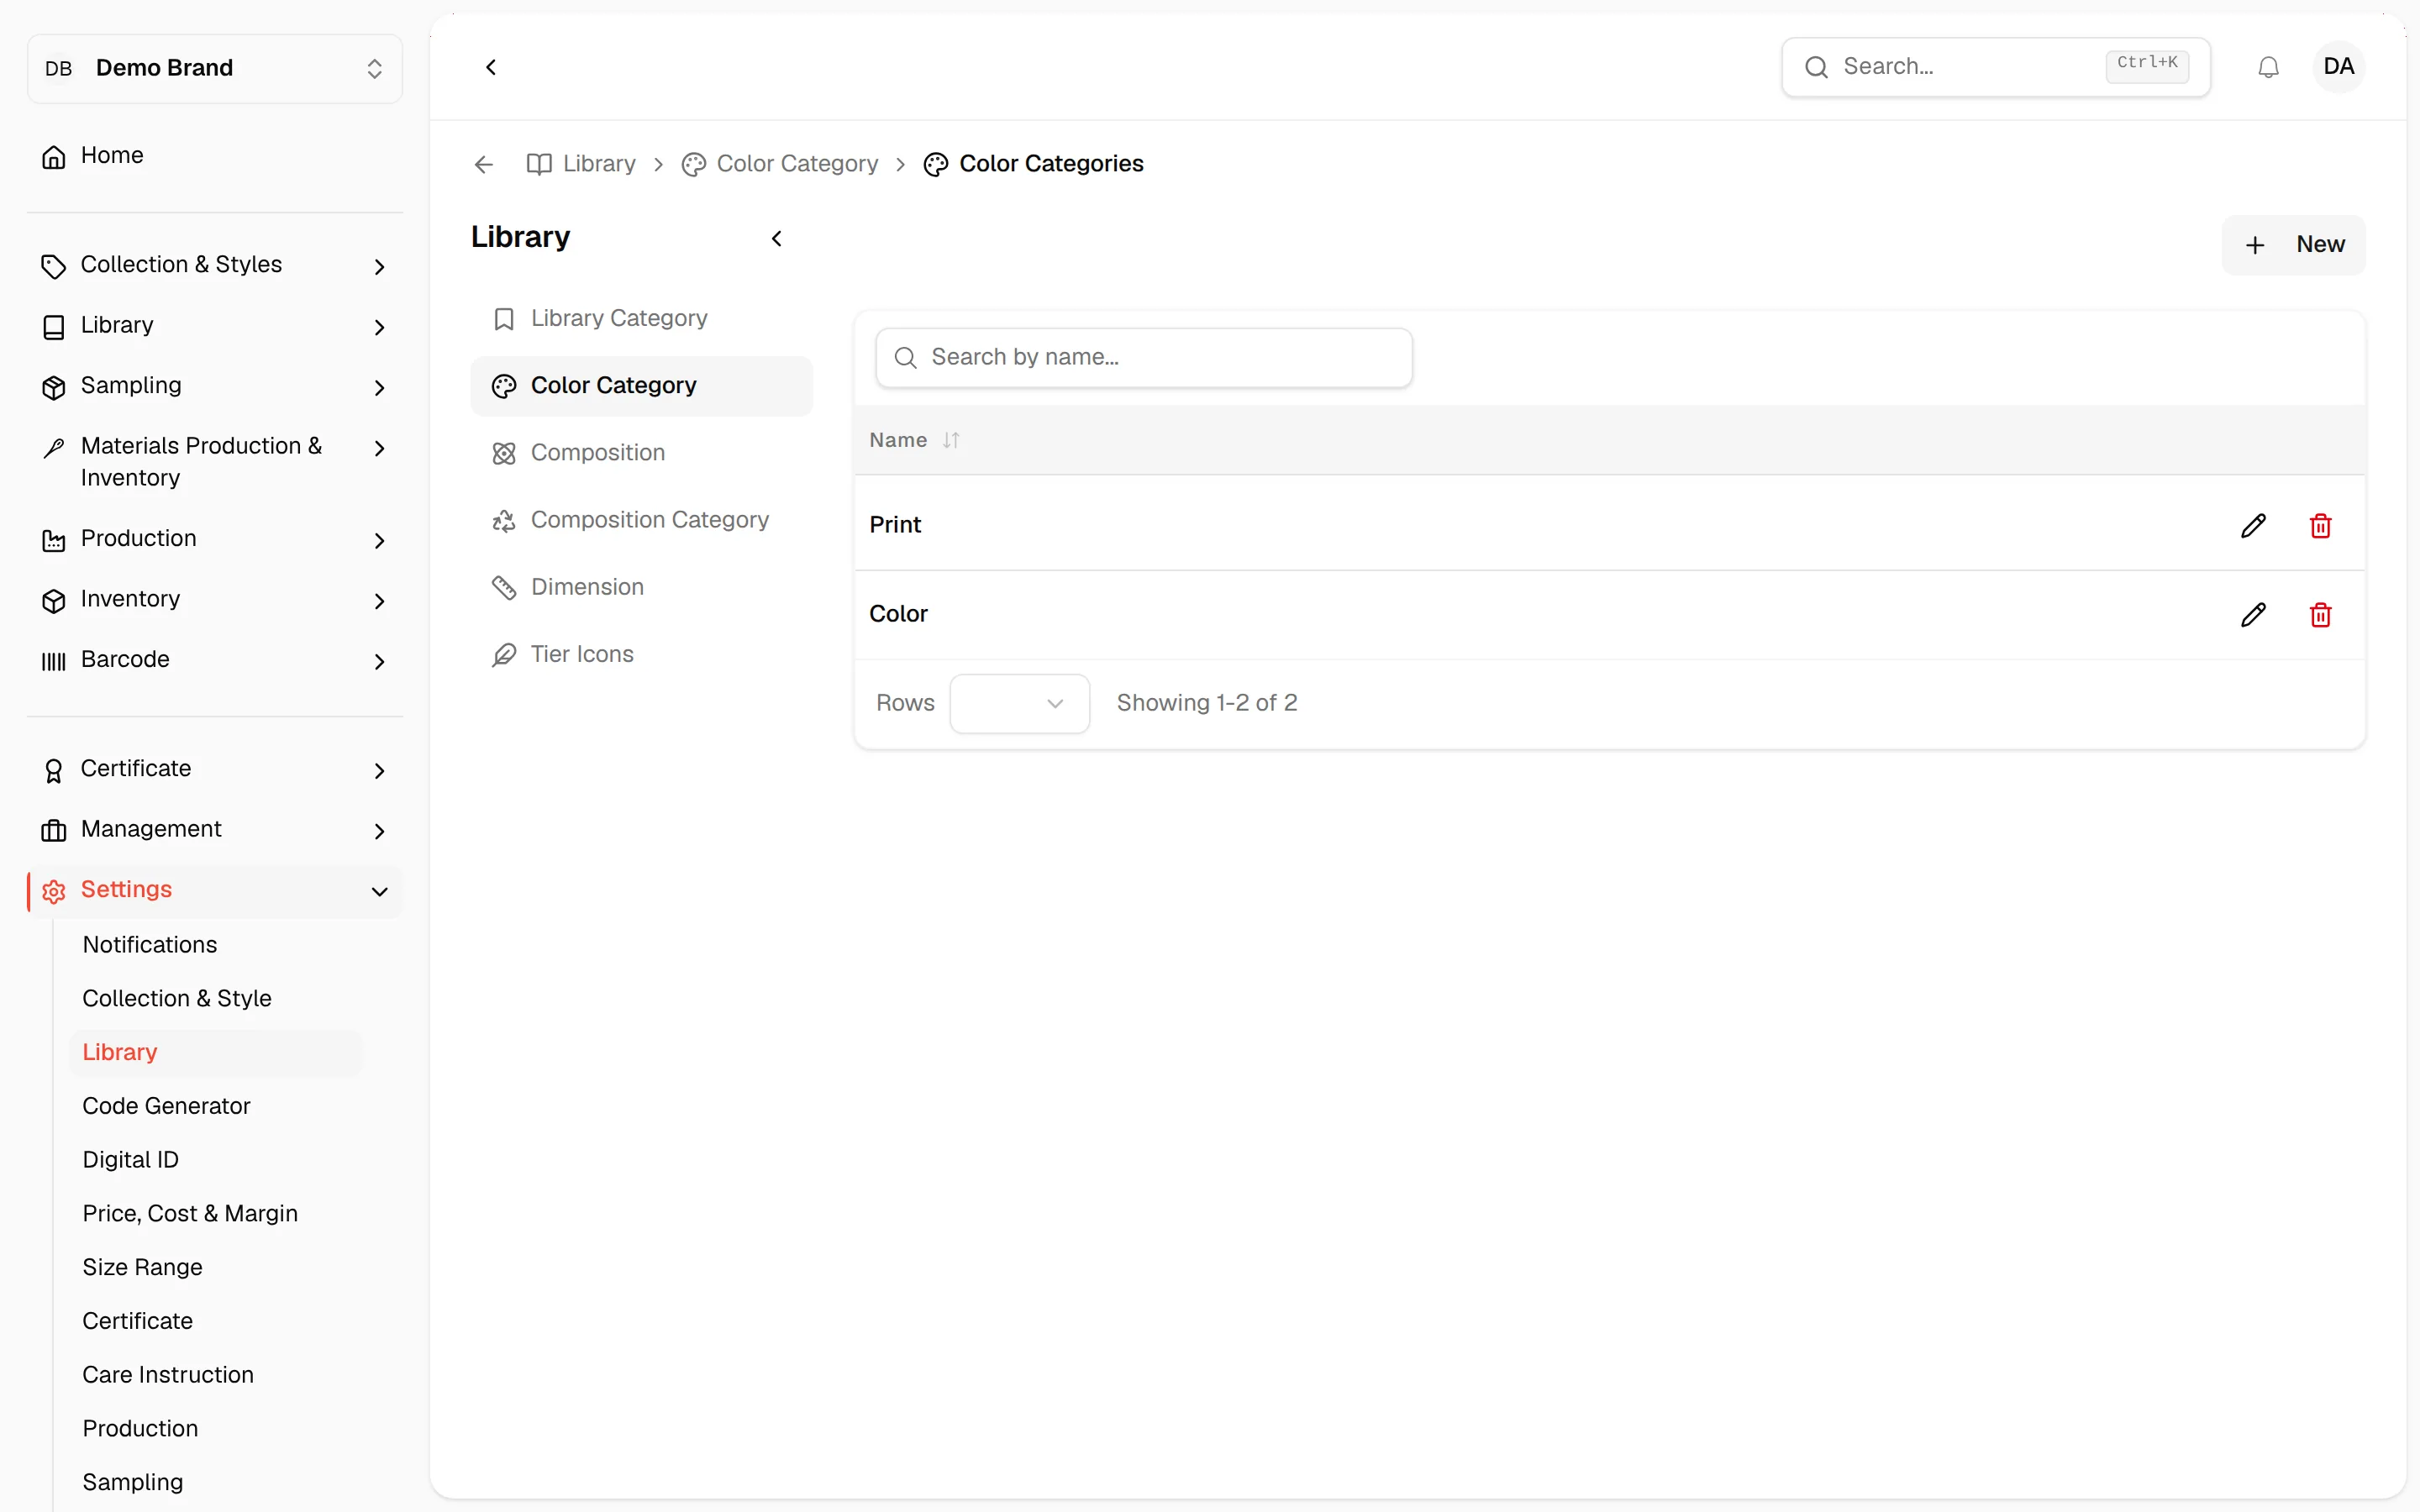This screenshot has height=1512, width=2420.
Task: Collapse the Settings sidebar section
Action: 215,890
